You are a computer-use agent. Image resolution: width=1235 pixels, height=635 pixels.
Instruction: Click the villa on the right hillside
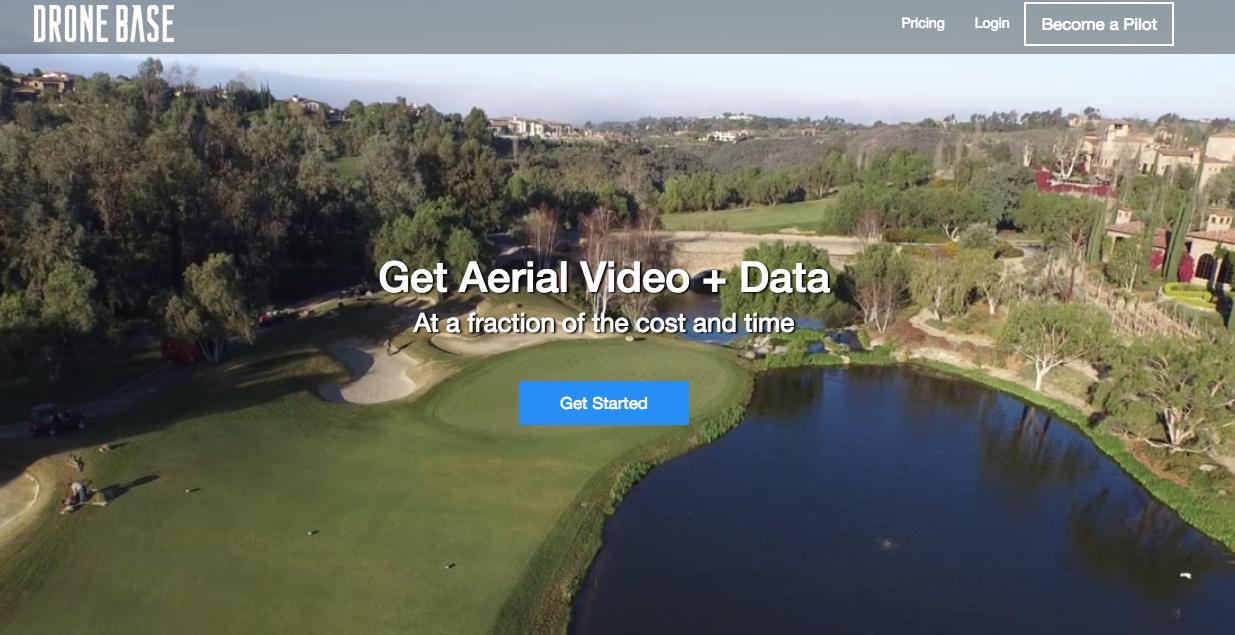(x=1160, y=150)
